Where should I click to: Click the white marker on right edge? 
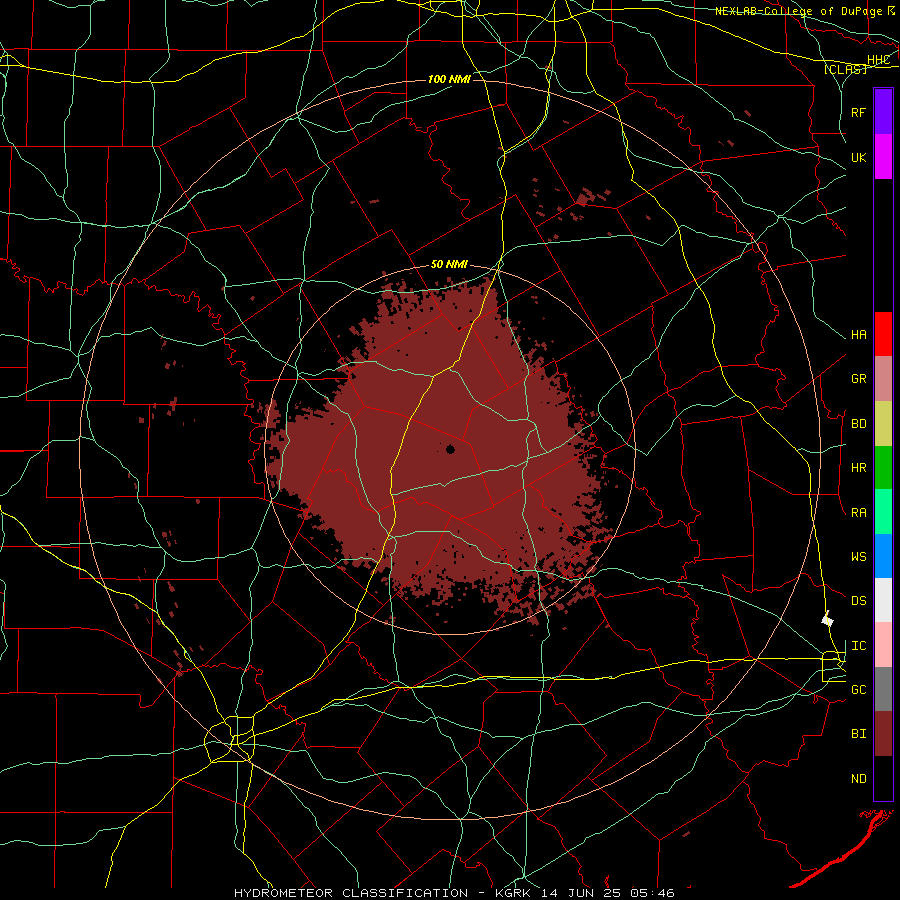[x=827, y=619]
